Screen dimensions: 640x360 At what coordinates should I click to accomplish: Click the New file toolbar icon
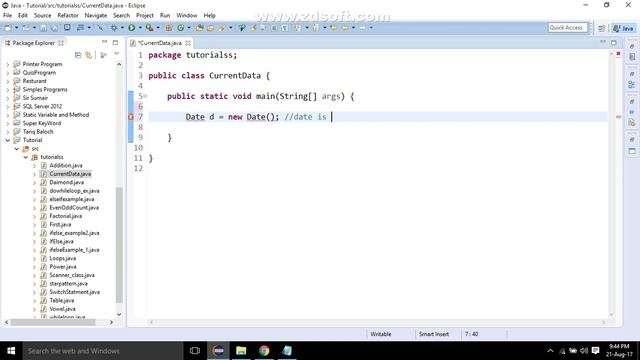(x=8, y=28)
